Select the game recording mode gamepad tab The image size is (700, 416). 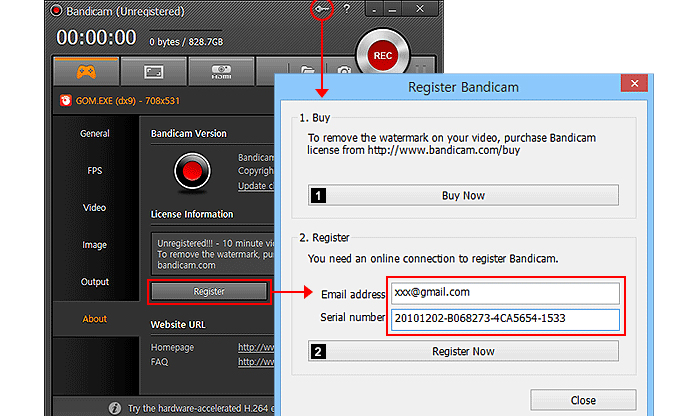click(x=86, y=71)
